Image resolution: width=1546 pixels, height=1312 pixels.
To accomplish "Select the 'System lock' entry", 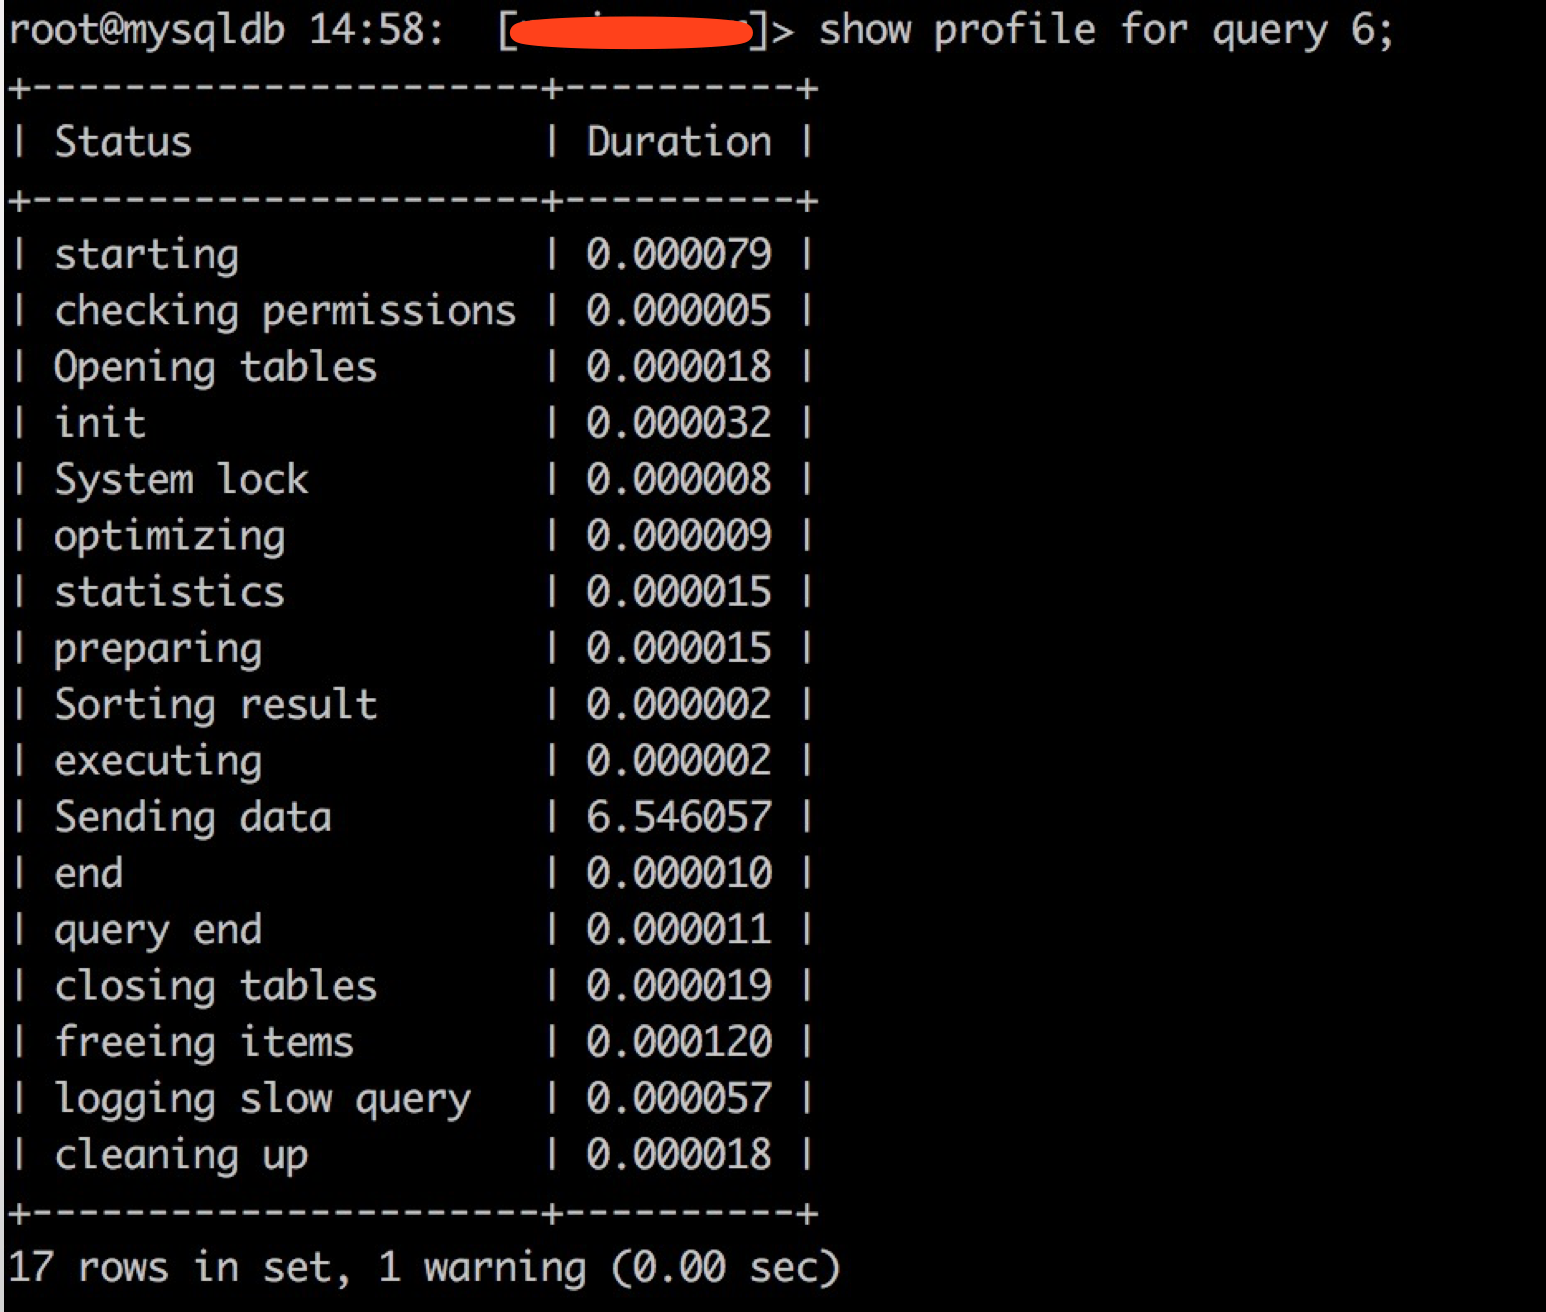I will pyautogui.click(x=182, y=478).
